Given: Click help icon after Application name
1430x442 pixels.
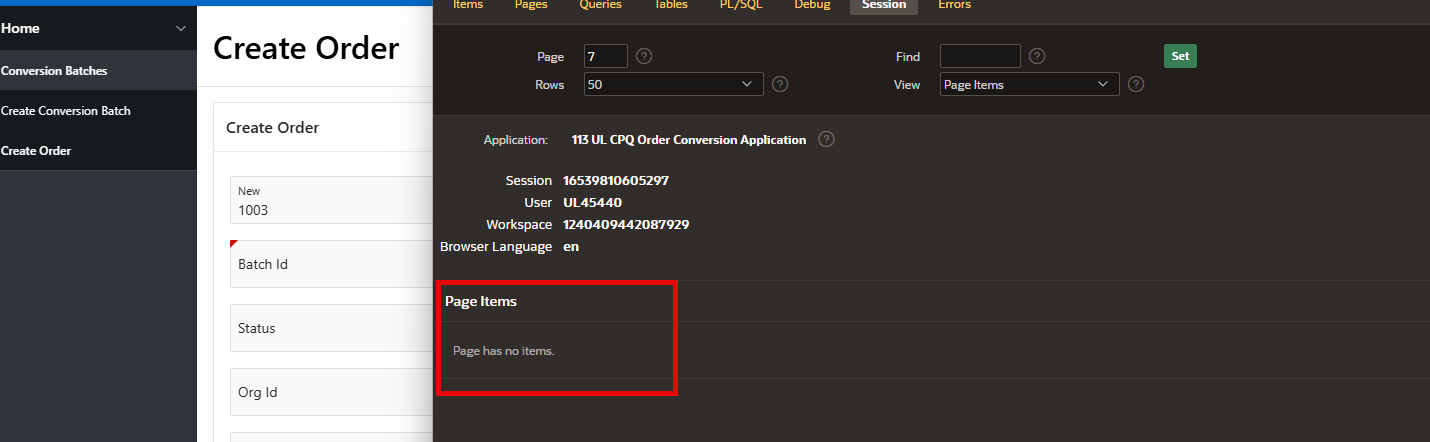Looking at the screenshot, I should click(826, 140).
